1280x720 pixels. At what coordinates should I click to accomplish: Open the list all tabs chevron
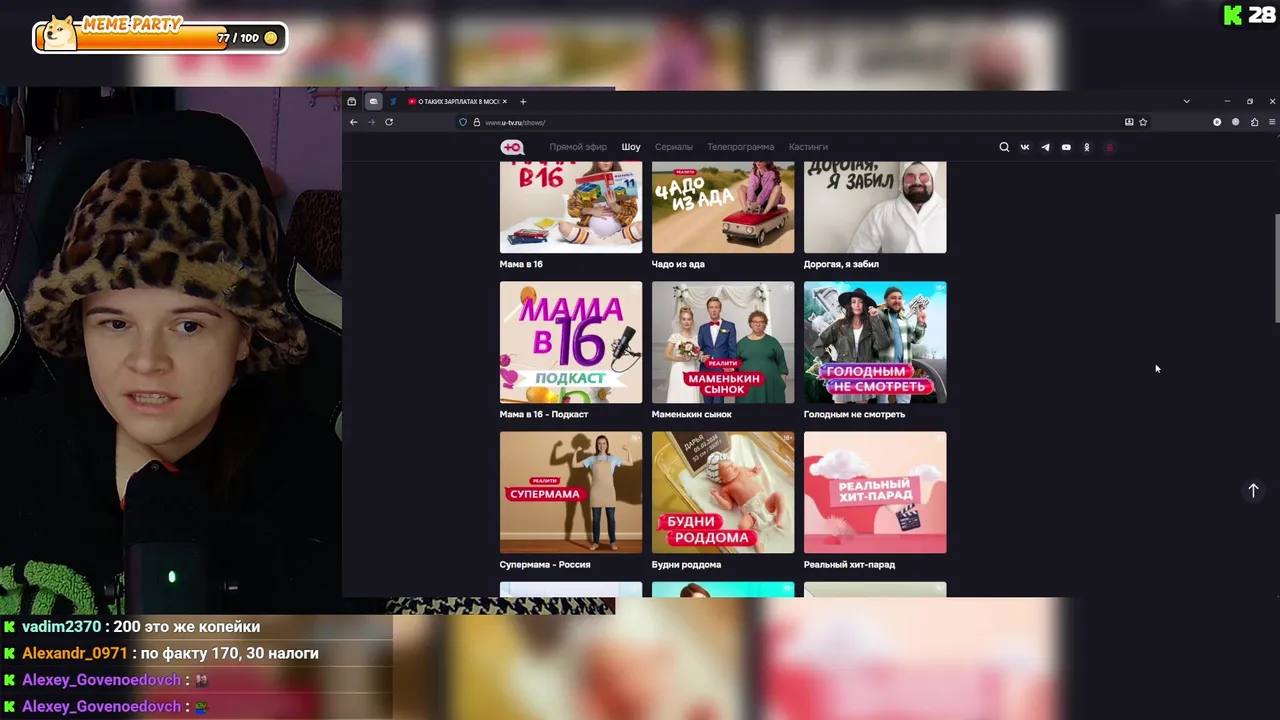pyautogui.click(x=1186, y=101)
